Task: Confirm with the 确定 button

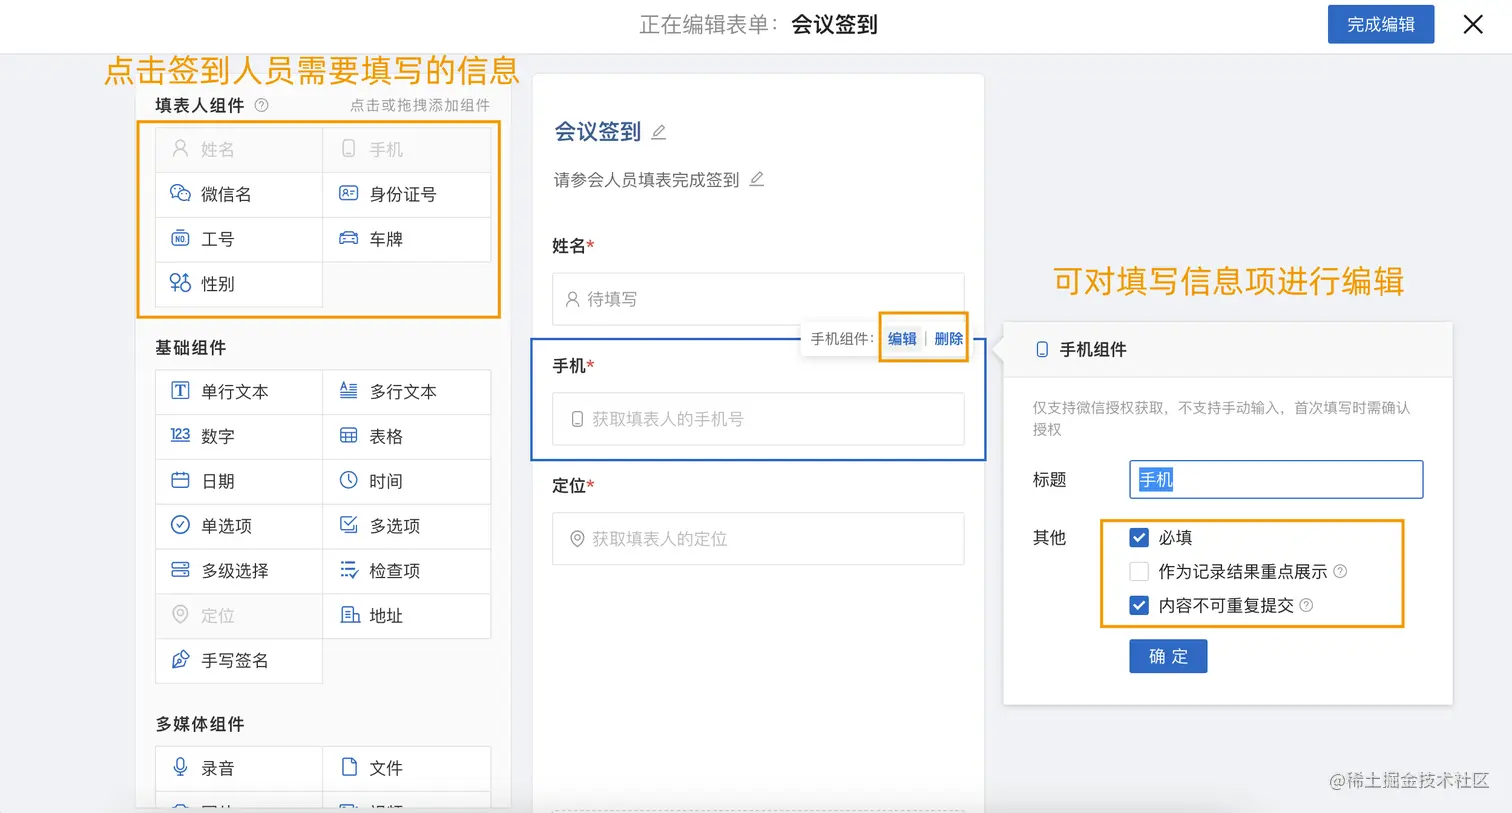Action: 1168,656
